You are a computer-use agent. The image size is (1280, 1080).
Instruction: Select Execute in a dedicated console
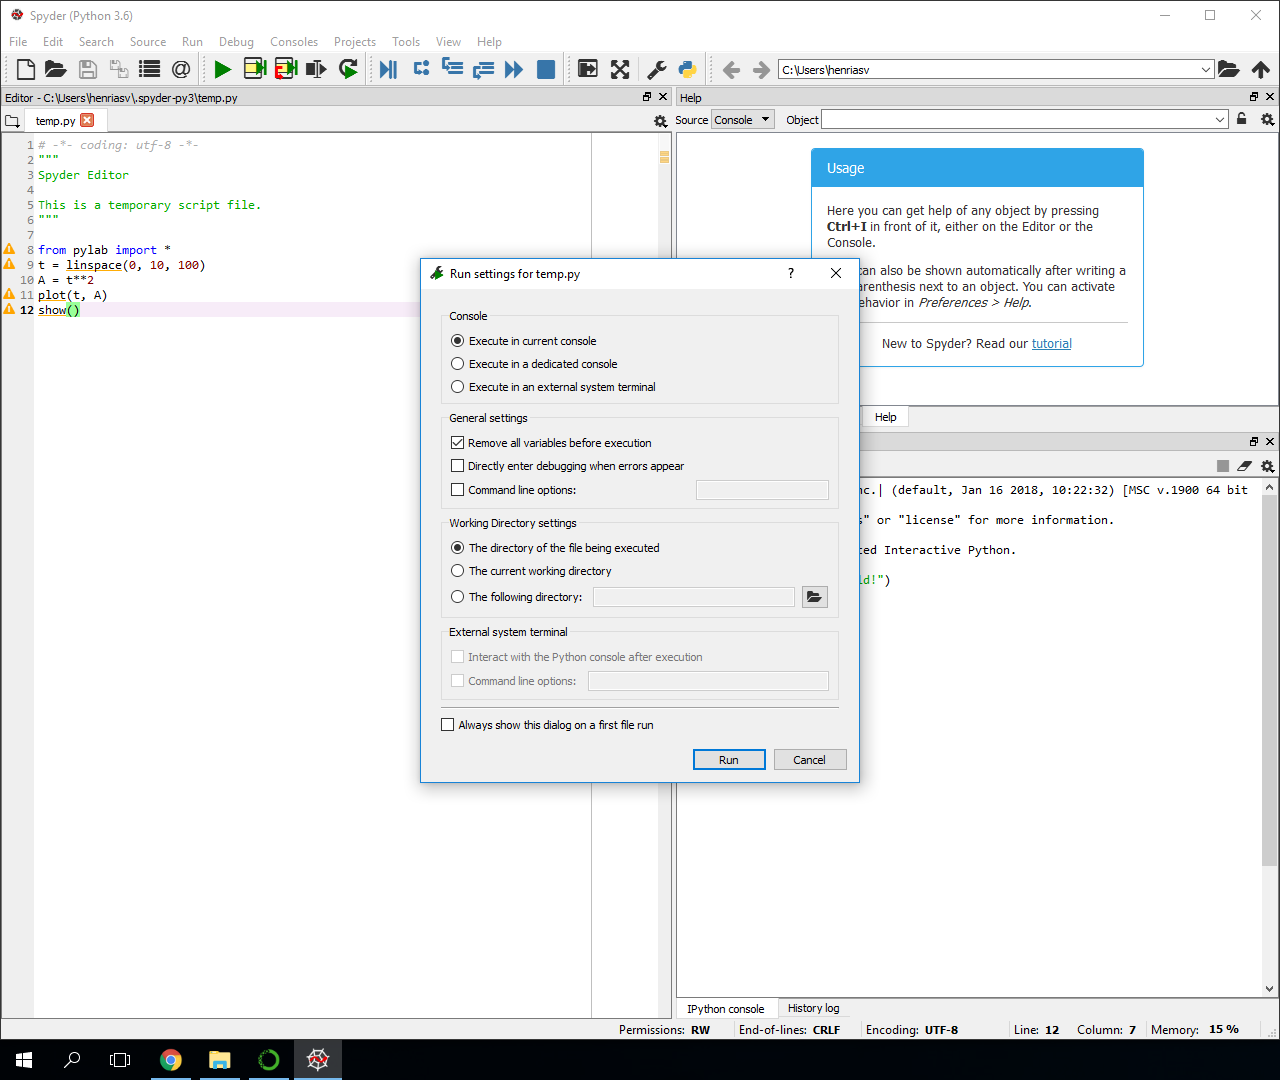pyautogui.click(x=534, y=364)
